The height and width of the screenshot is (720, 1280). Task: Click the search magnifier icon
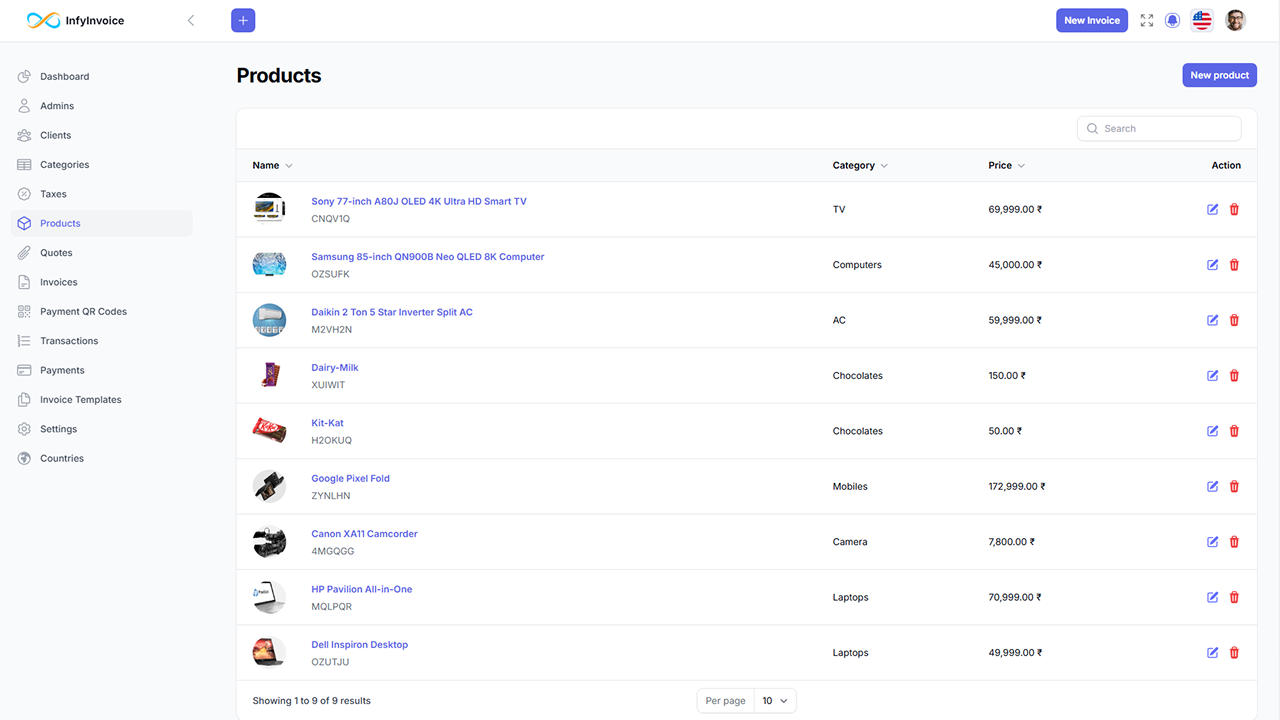[x=1092, y=128]
